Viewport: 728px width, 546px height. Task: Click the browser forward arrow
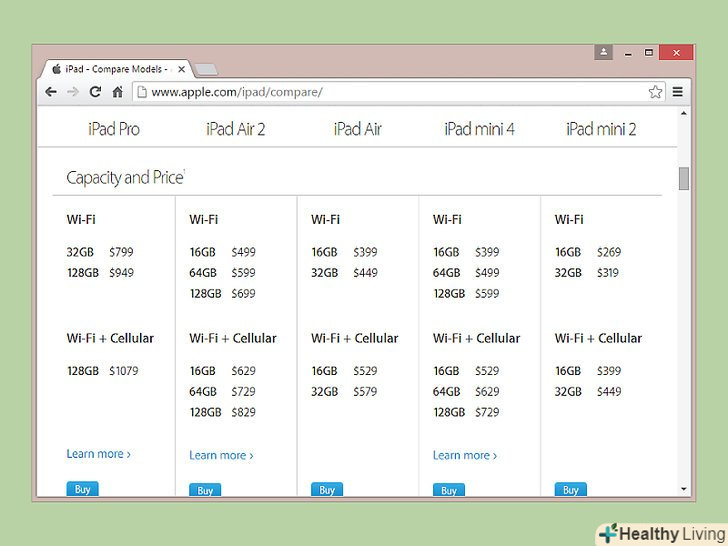pyautogui.click(x=73, y=92)
